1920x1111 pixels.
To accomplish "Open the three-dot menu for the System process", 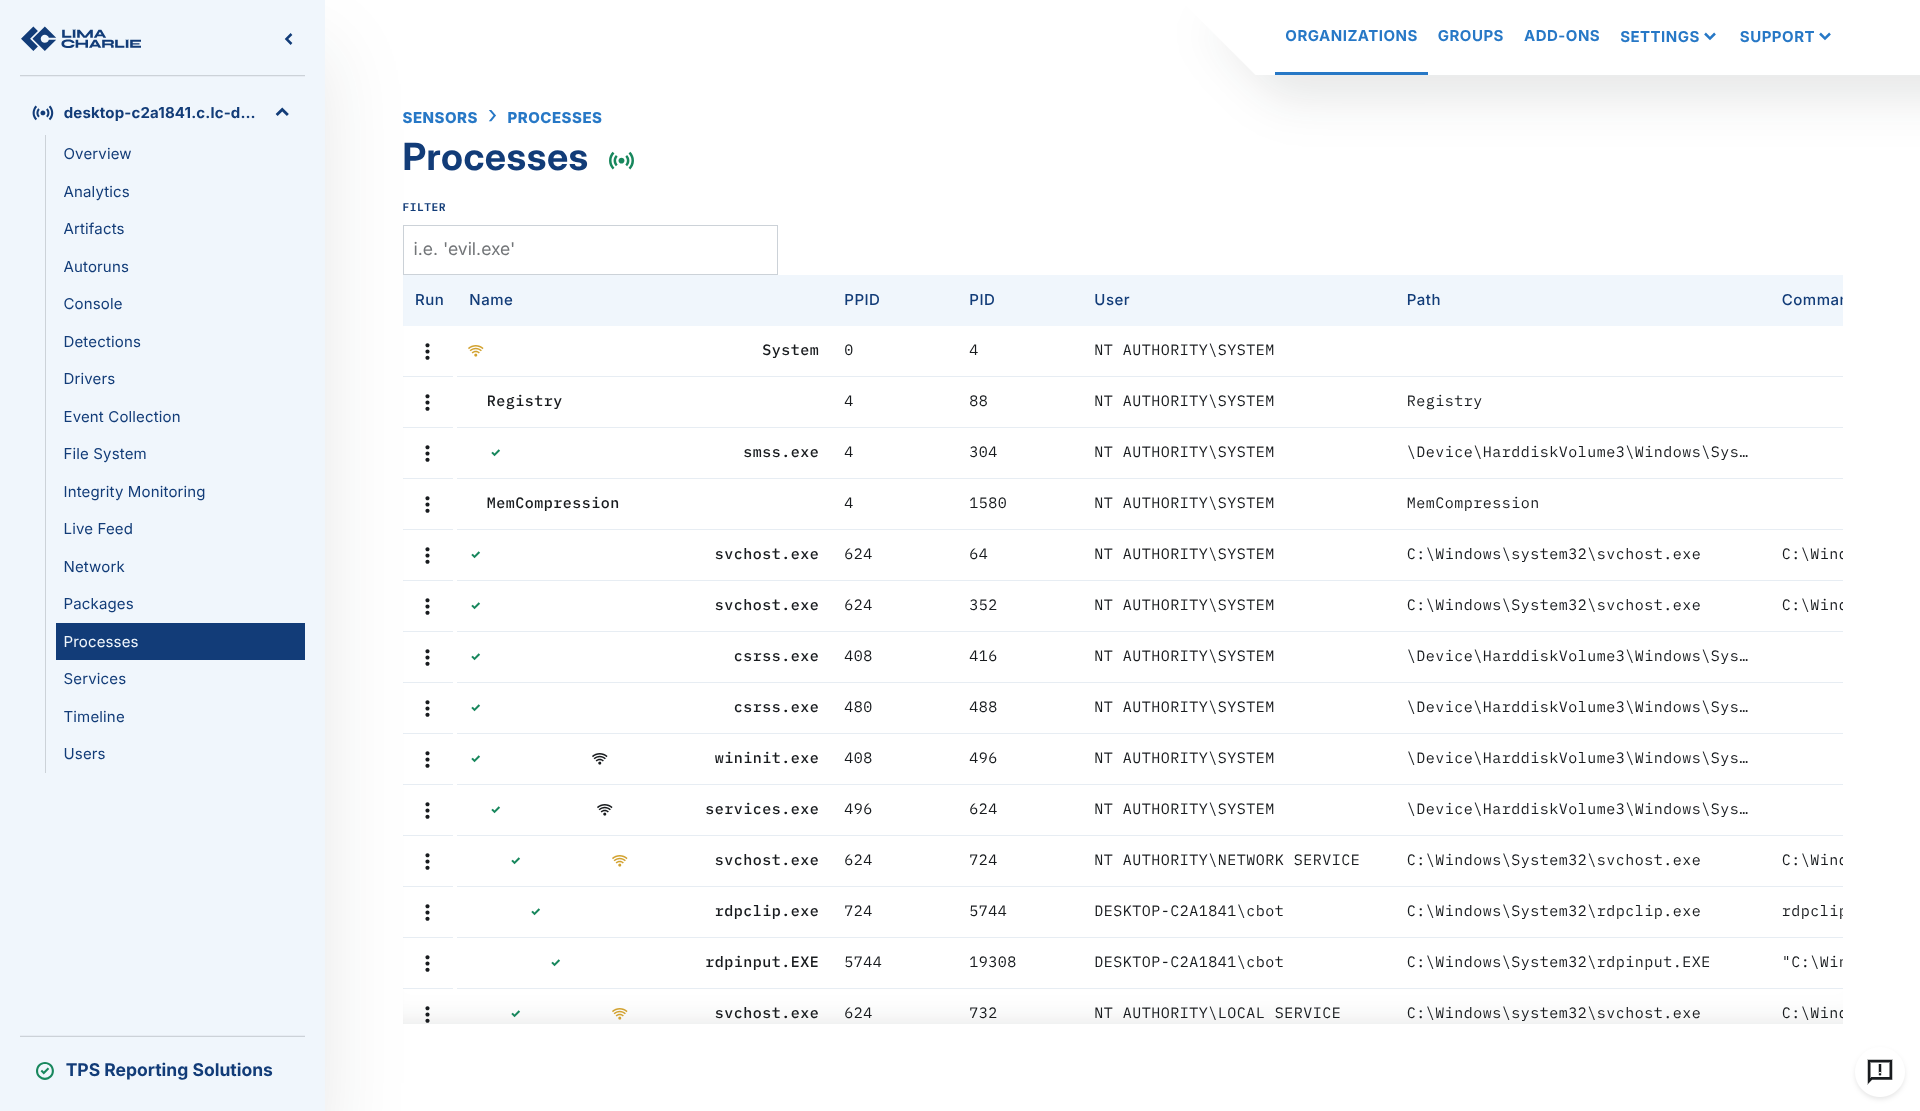I will 427,351.
